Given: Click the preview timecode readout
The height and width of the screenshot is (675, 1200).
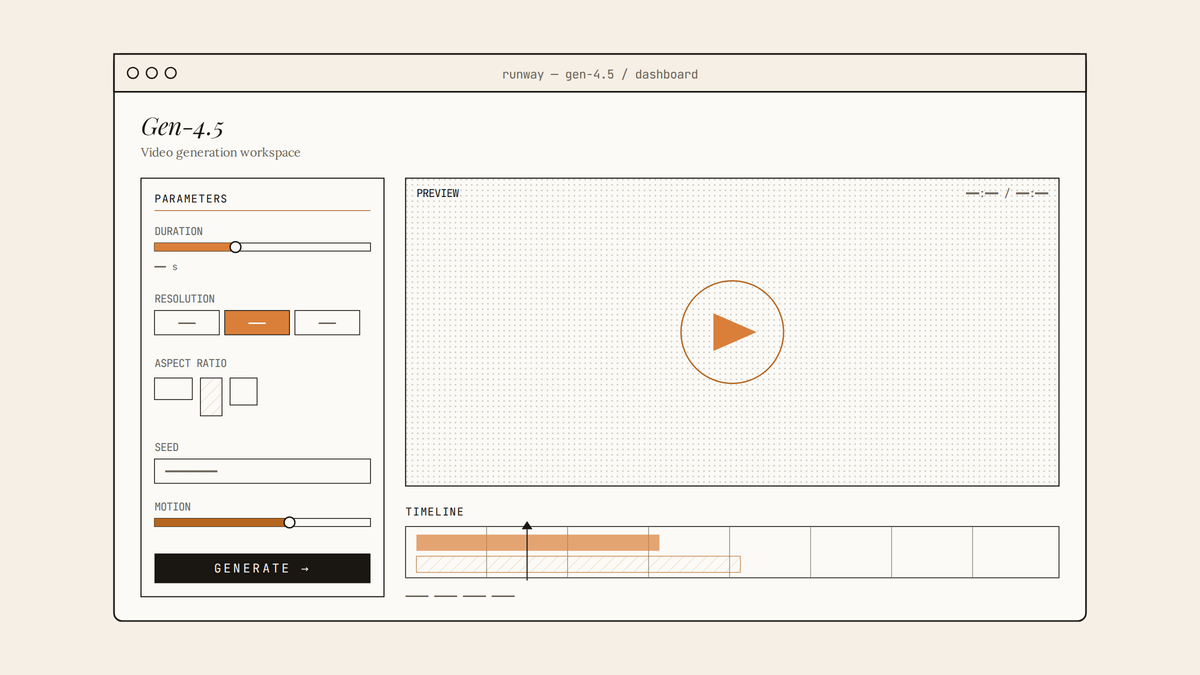Looking at the screenshot, I should pos(1007,193).
